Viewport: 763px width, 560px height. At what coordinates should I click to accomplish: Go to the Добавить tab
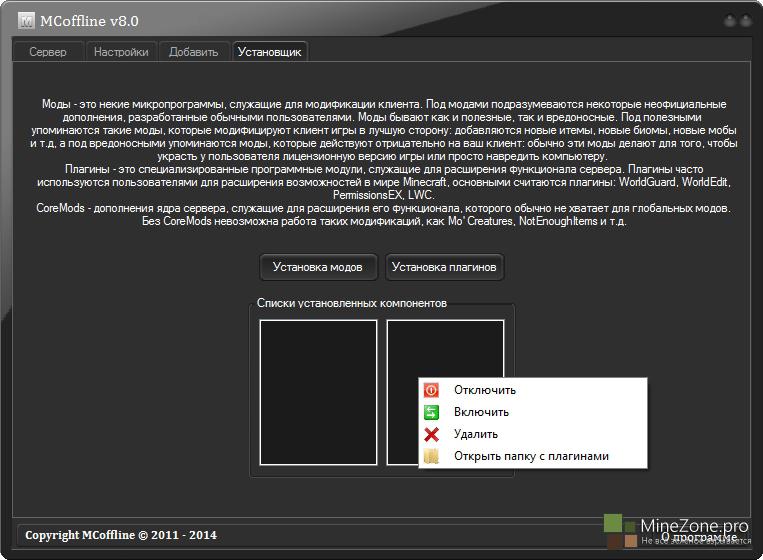click(193, 52)
